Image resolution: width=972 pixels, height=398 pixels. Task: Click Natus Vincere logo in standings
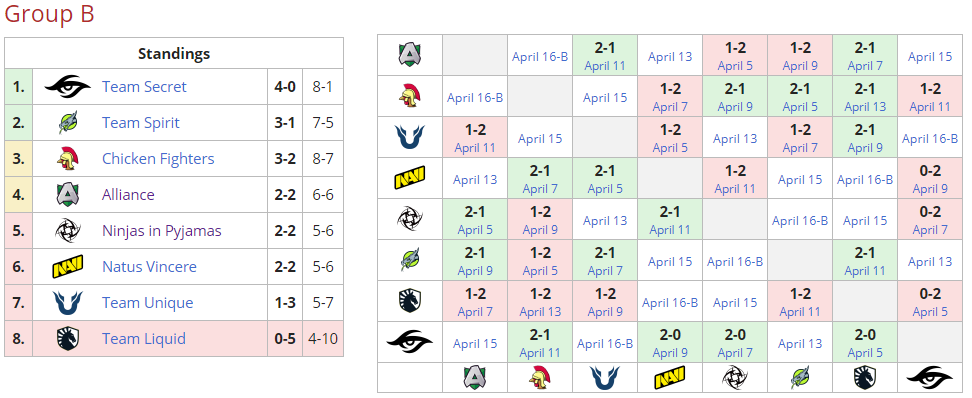68,267
